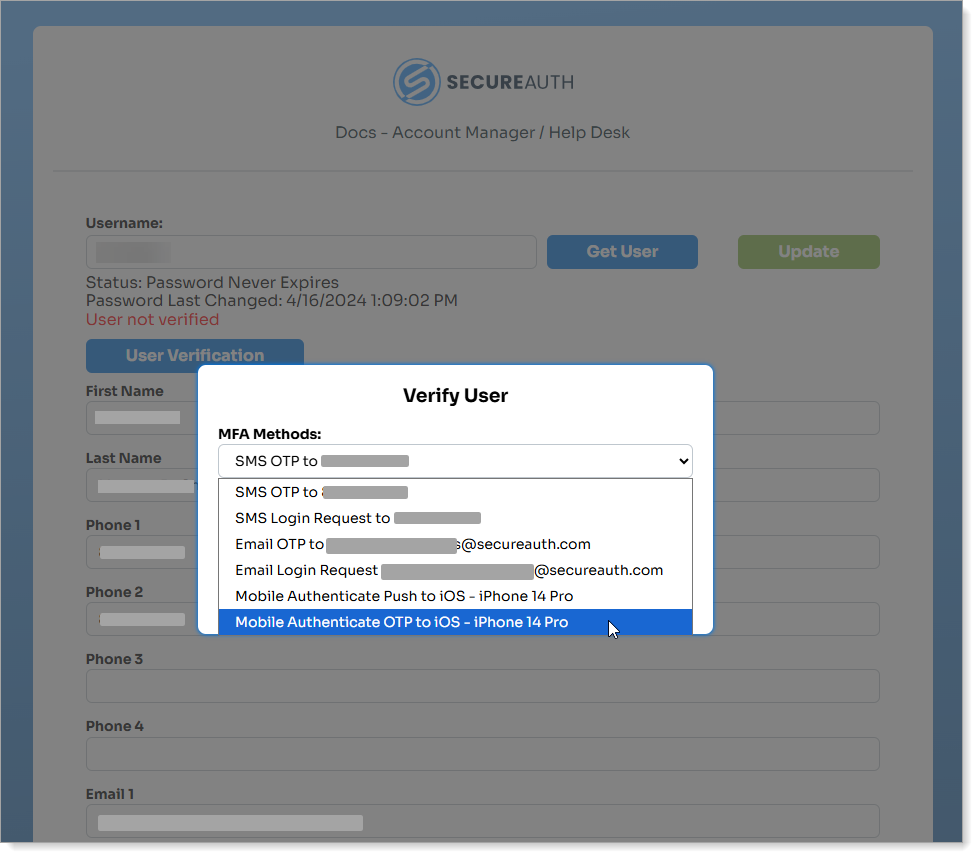The width and height of the screenshot is (978, 858).
Task: Click the Get User button
Action: 622,252
